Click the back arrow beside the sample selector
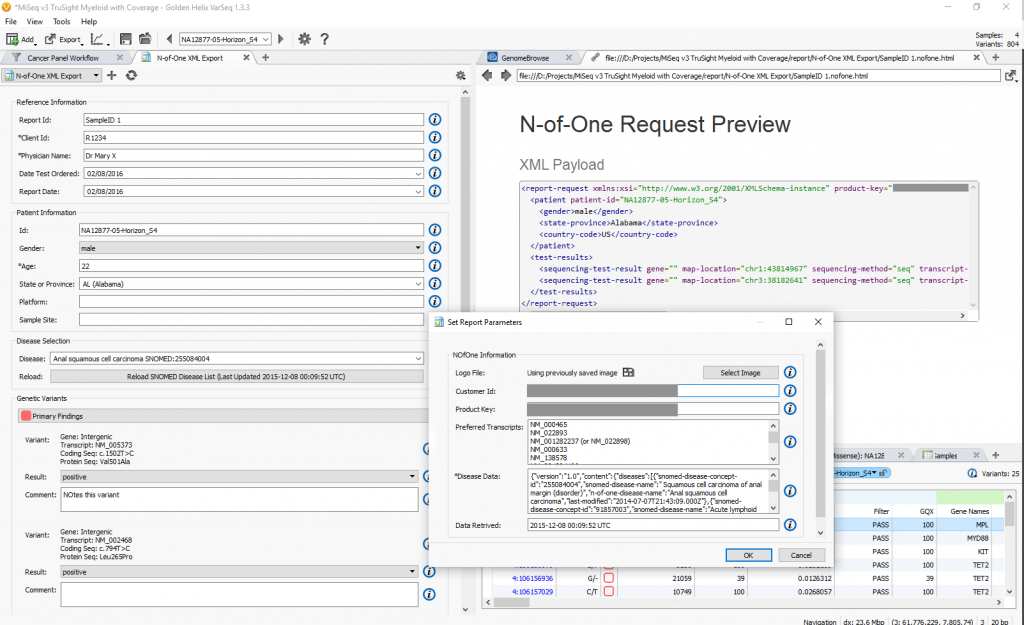Image resolution: width=1024 pixels, height=625 pixels. [x=171, y=38]
